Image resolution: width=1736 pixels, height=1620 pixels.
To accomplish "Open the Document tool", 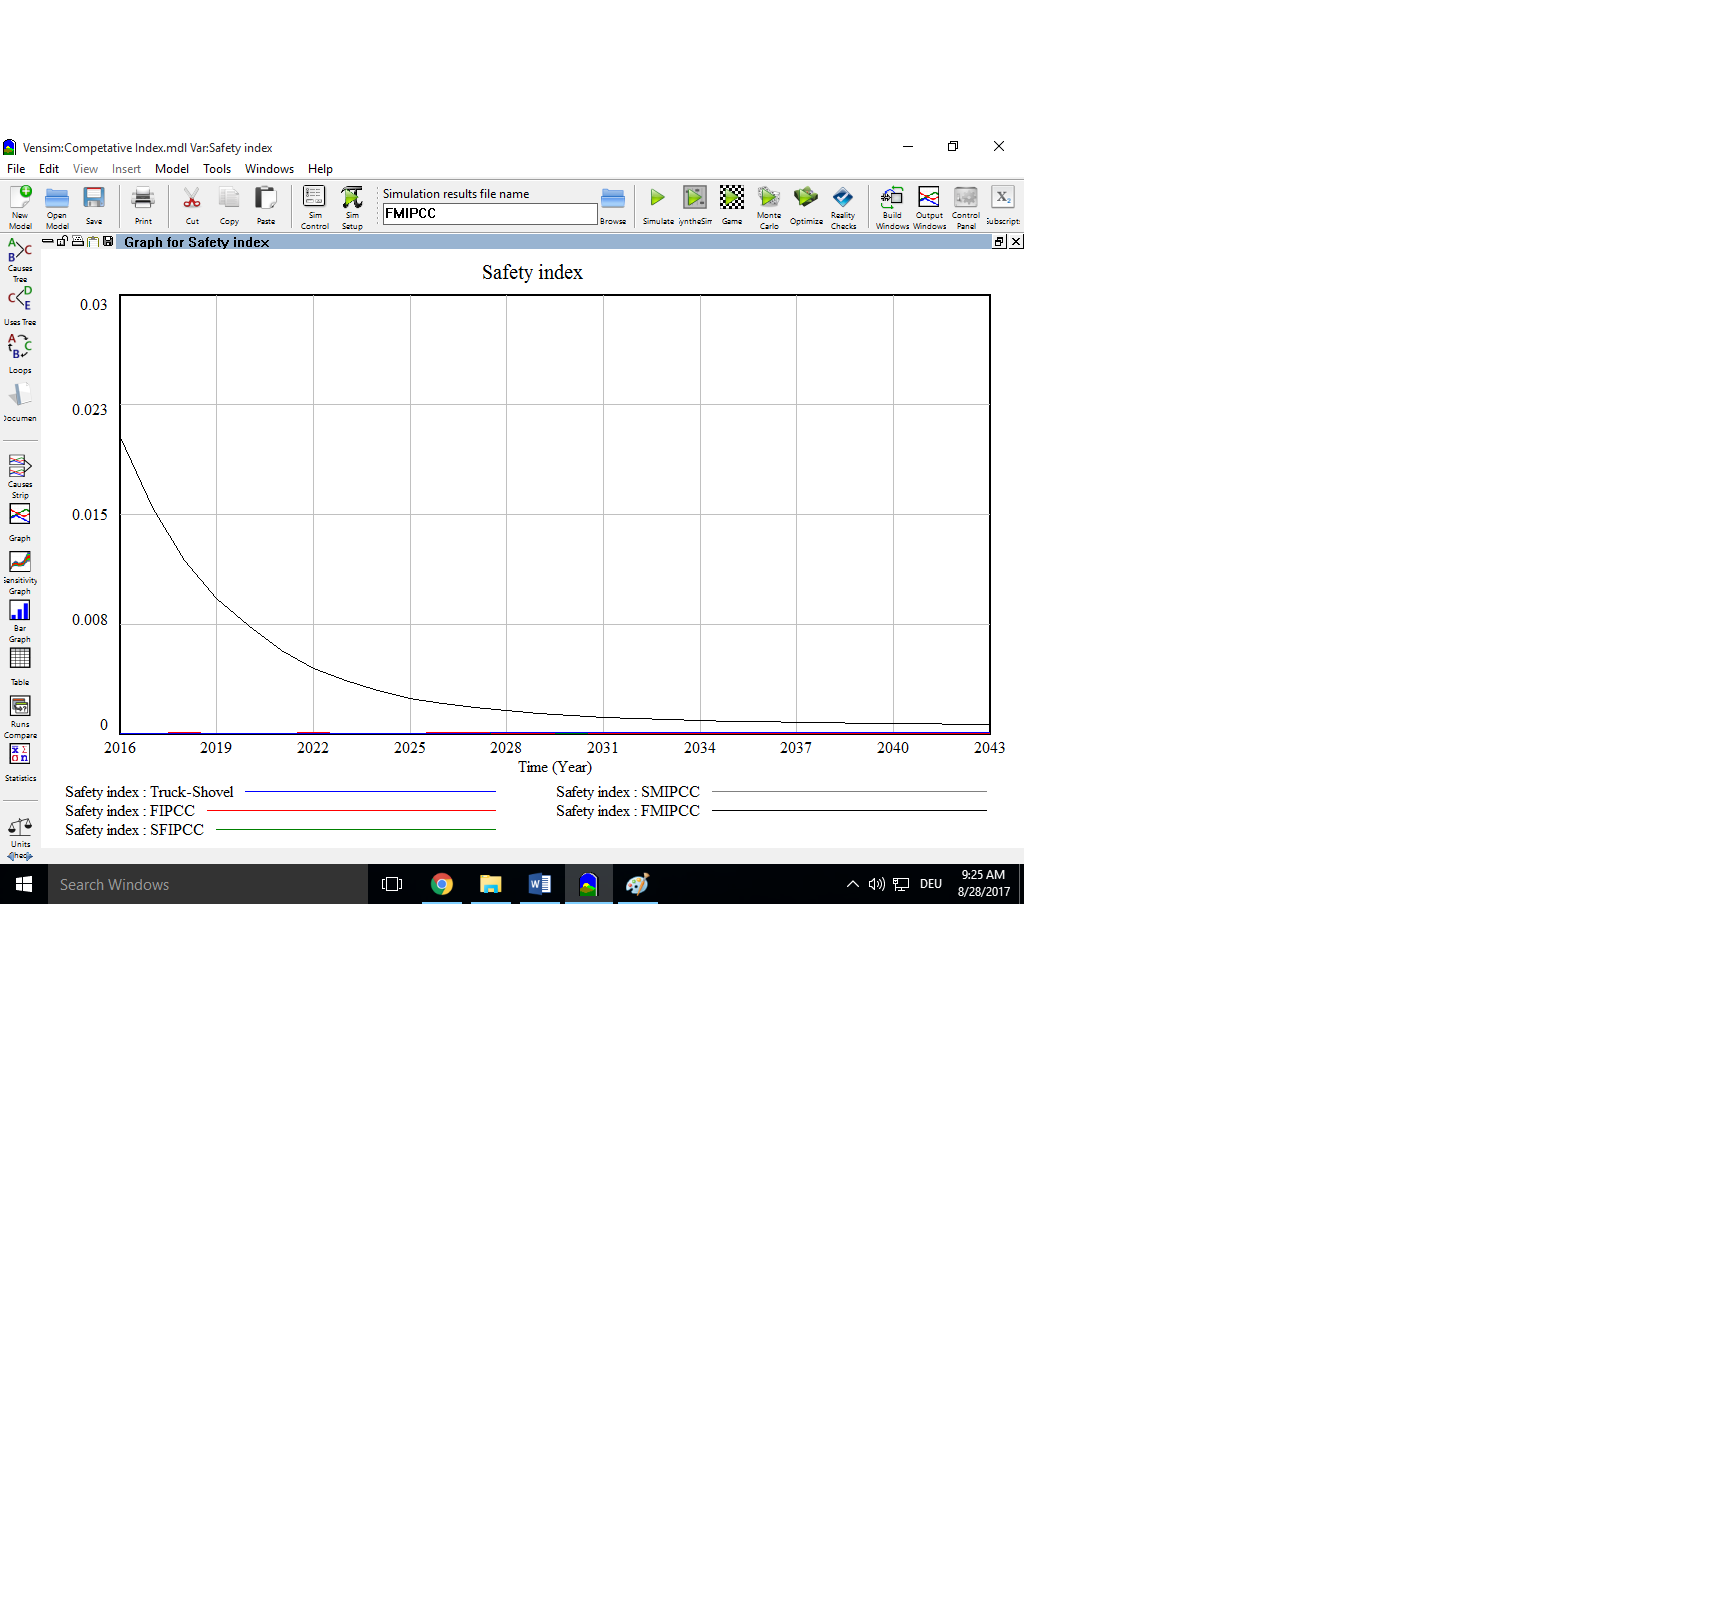I will coord(20,401).
